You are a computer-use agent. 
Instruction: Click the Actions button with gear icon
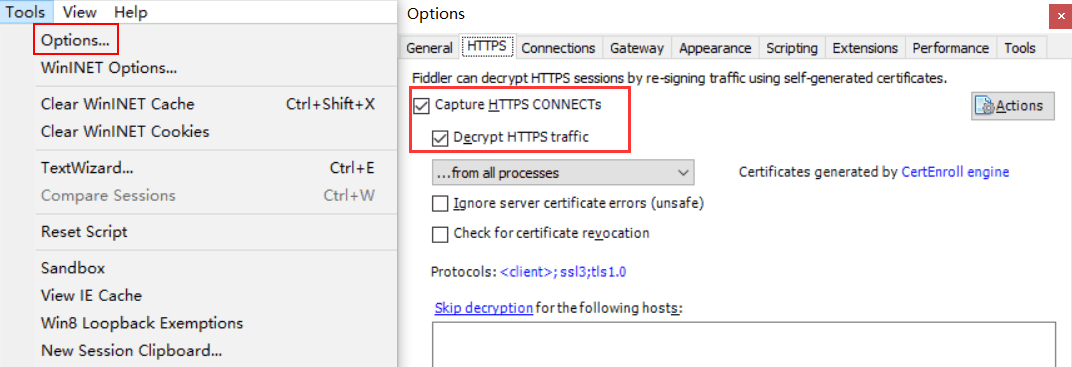(x=1013, y=106)
